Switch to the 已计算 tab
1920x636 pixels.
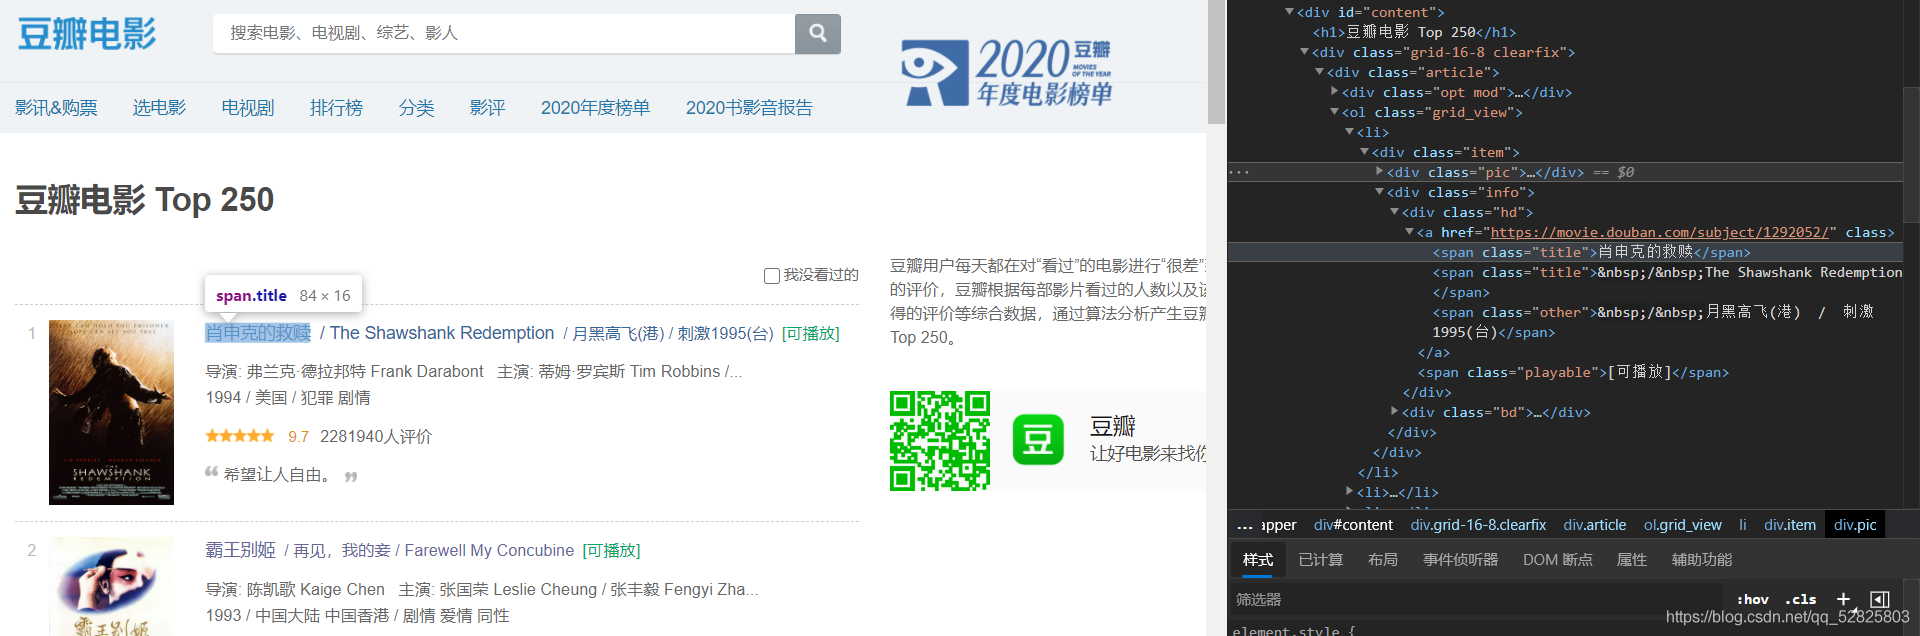pyautogui.click(x=1321, y=560)
